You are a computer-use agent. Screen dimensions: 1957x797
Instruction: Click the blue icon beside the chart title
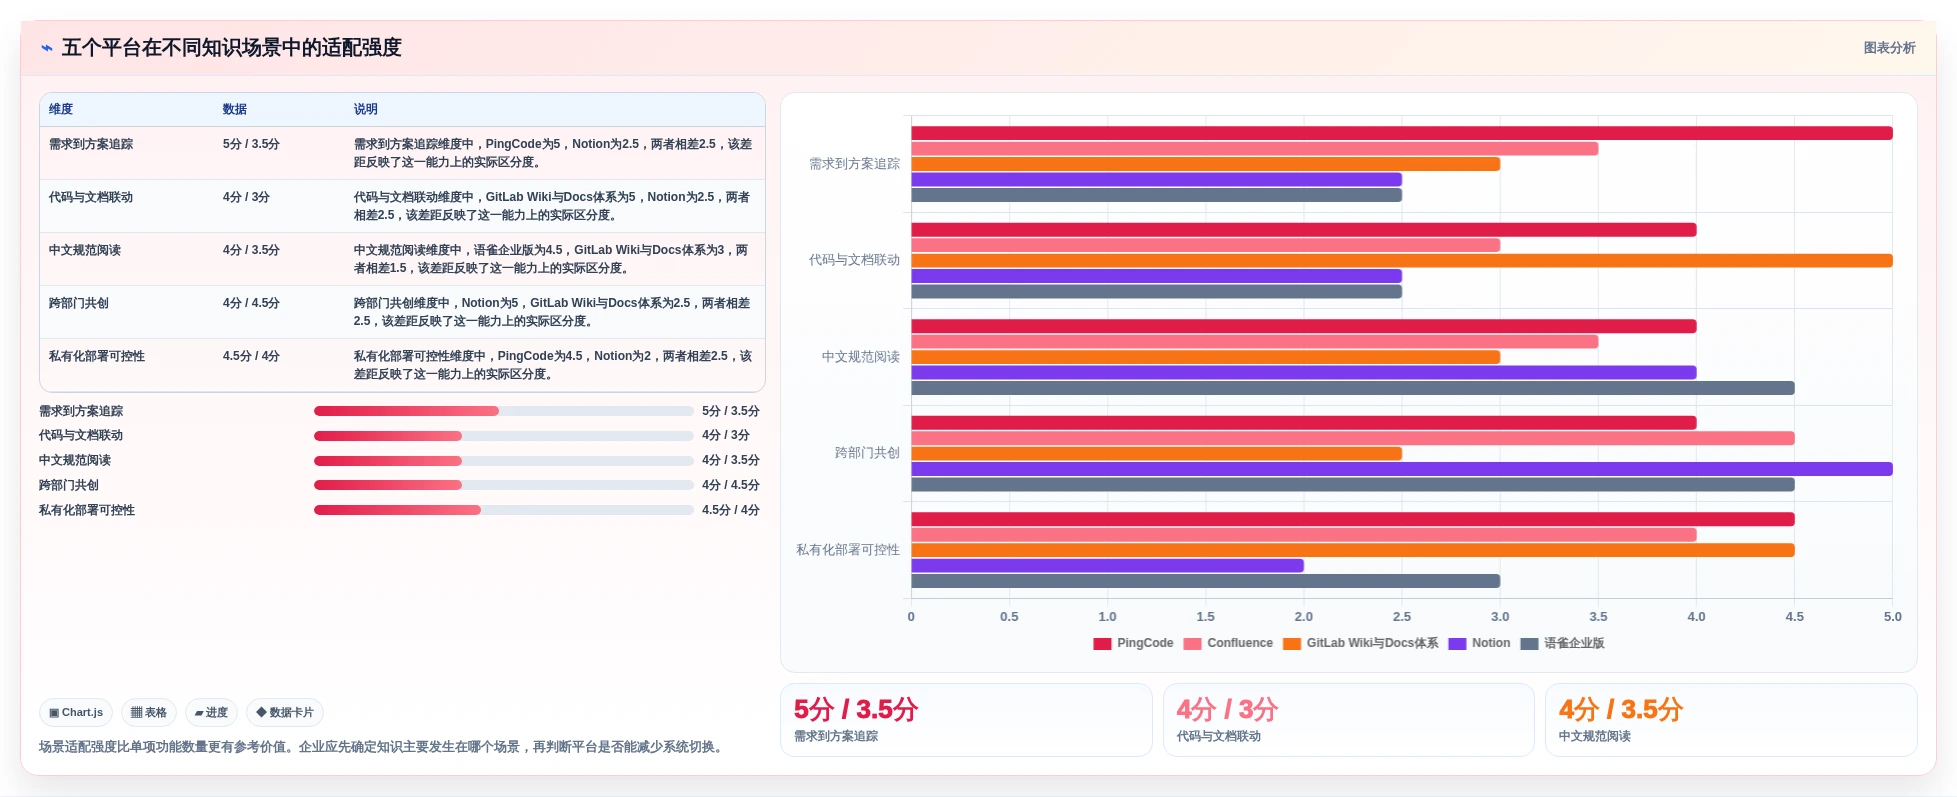coord(46,48)
